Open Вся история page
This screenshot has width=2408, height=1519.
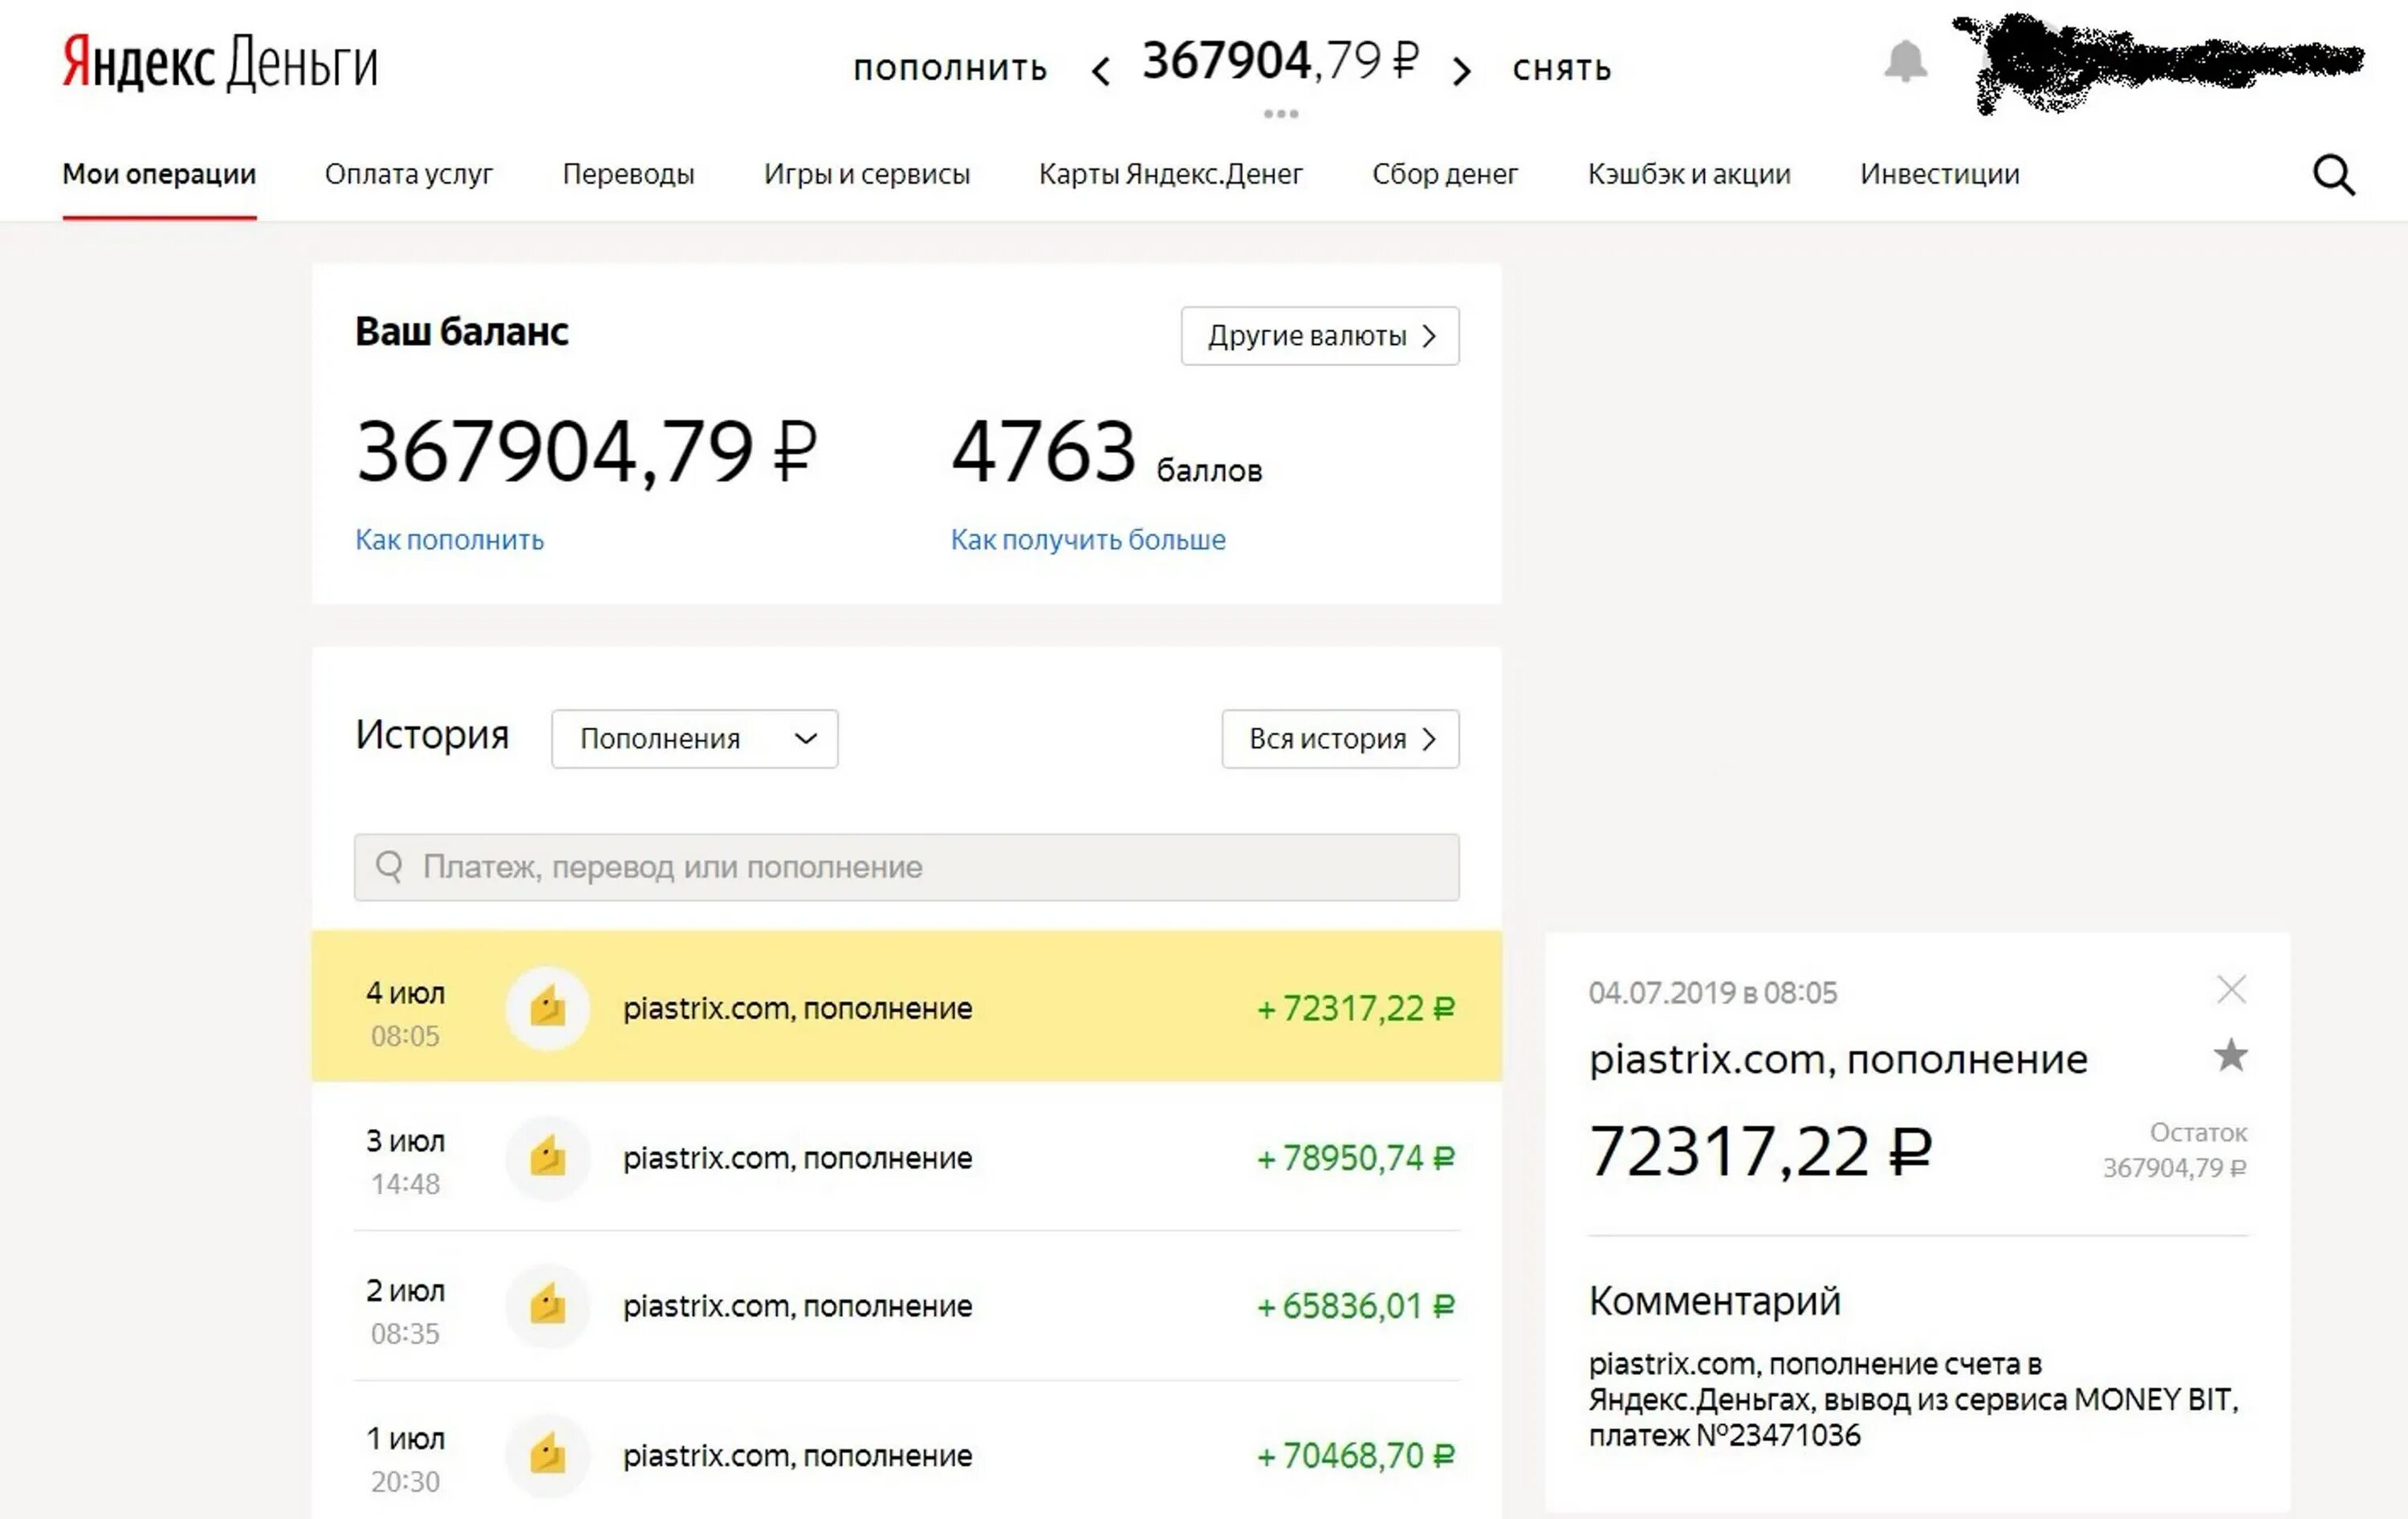click(x=1340, y=739)
